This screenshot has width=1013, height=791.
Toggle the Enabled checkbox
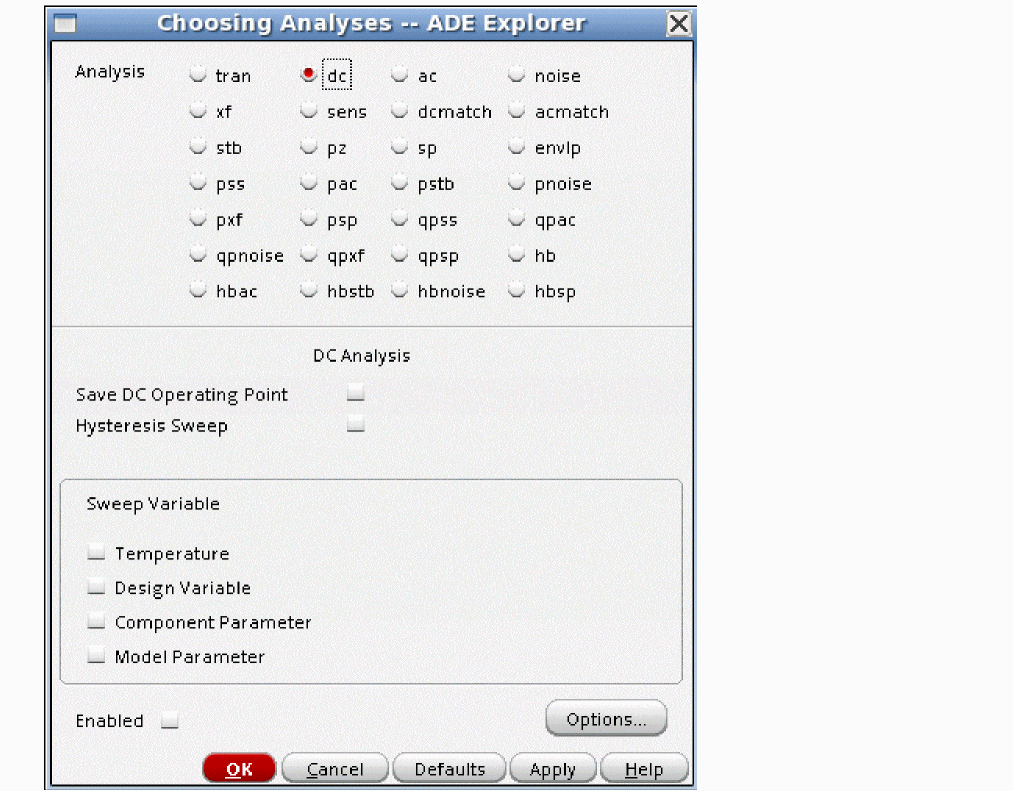(170, 720)
